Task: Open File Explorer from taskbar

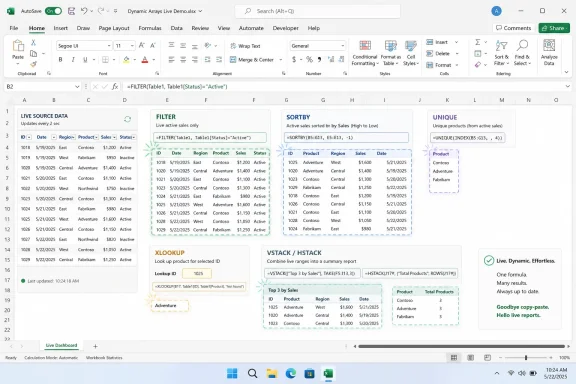Action: (x=272, y=374)
